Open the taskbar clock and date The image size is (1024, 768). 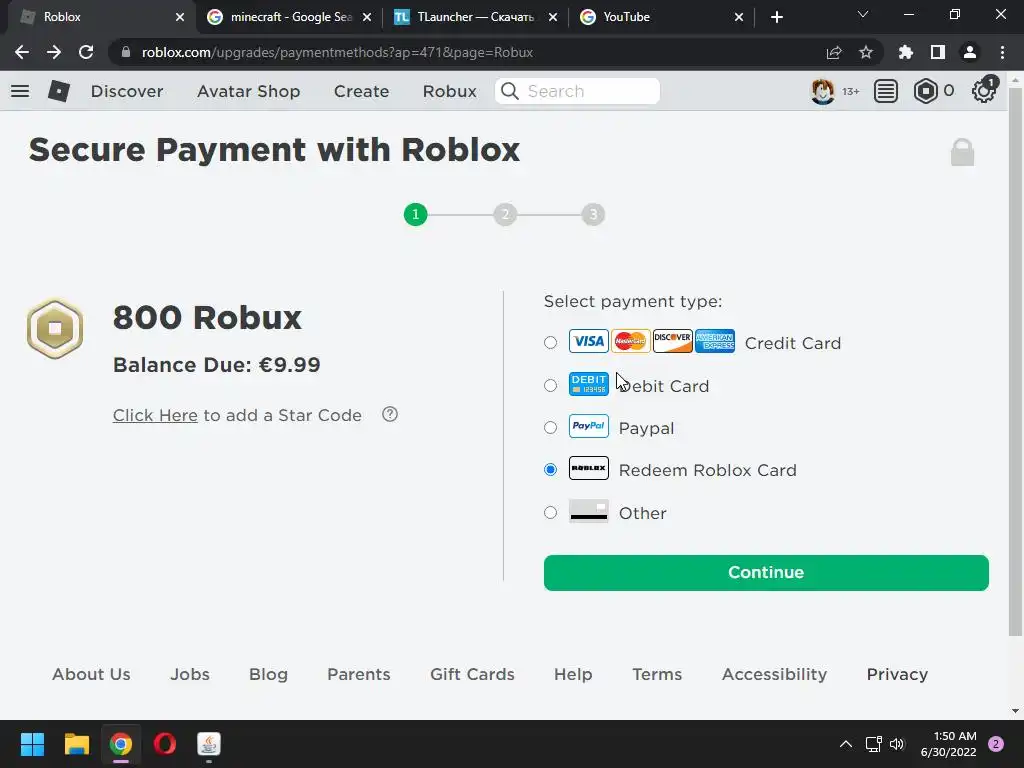949,744
